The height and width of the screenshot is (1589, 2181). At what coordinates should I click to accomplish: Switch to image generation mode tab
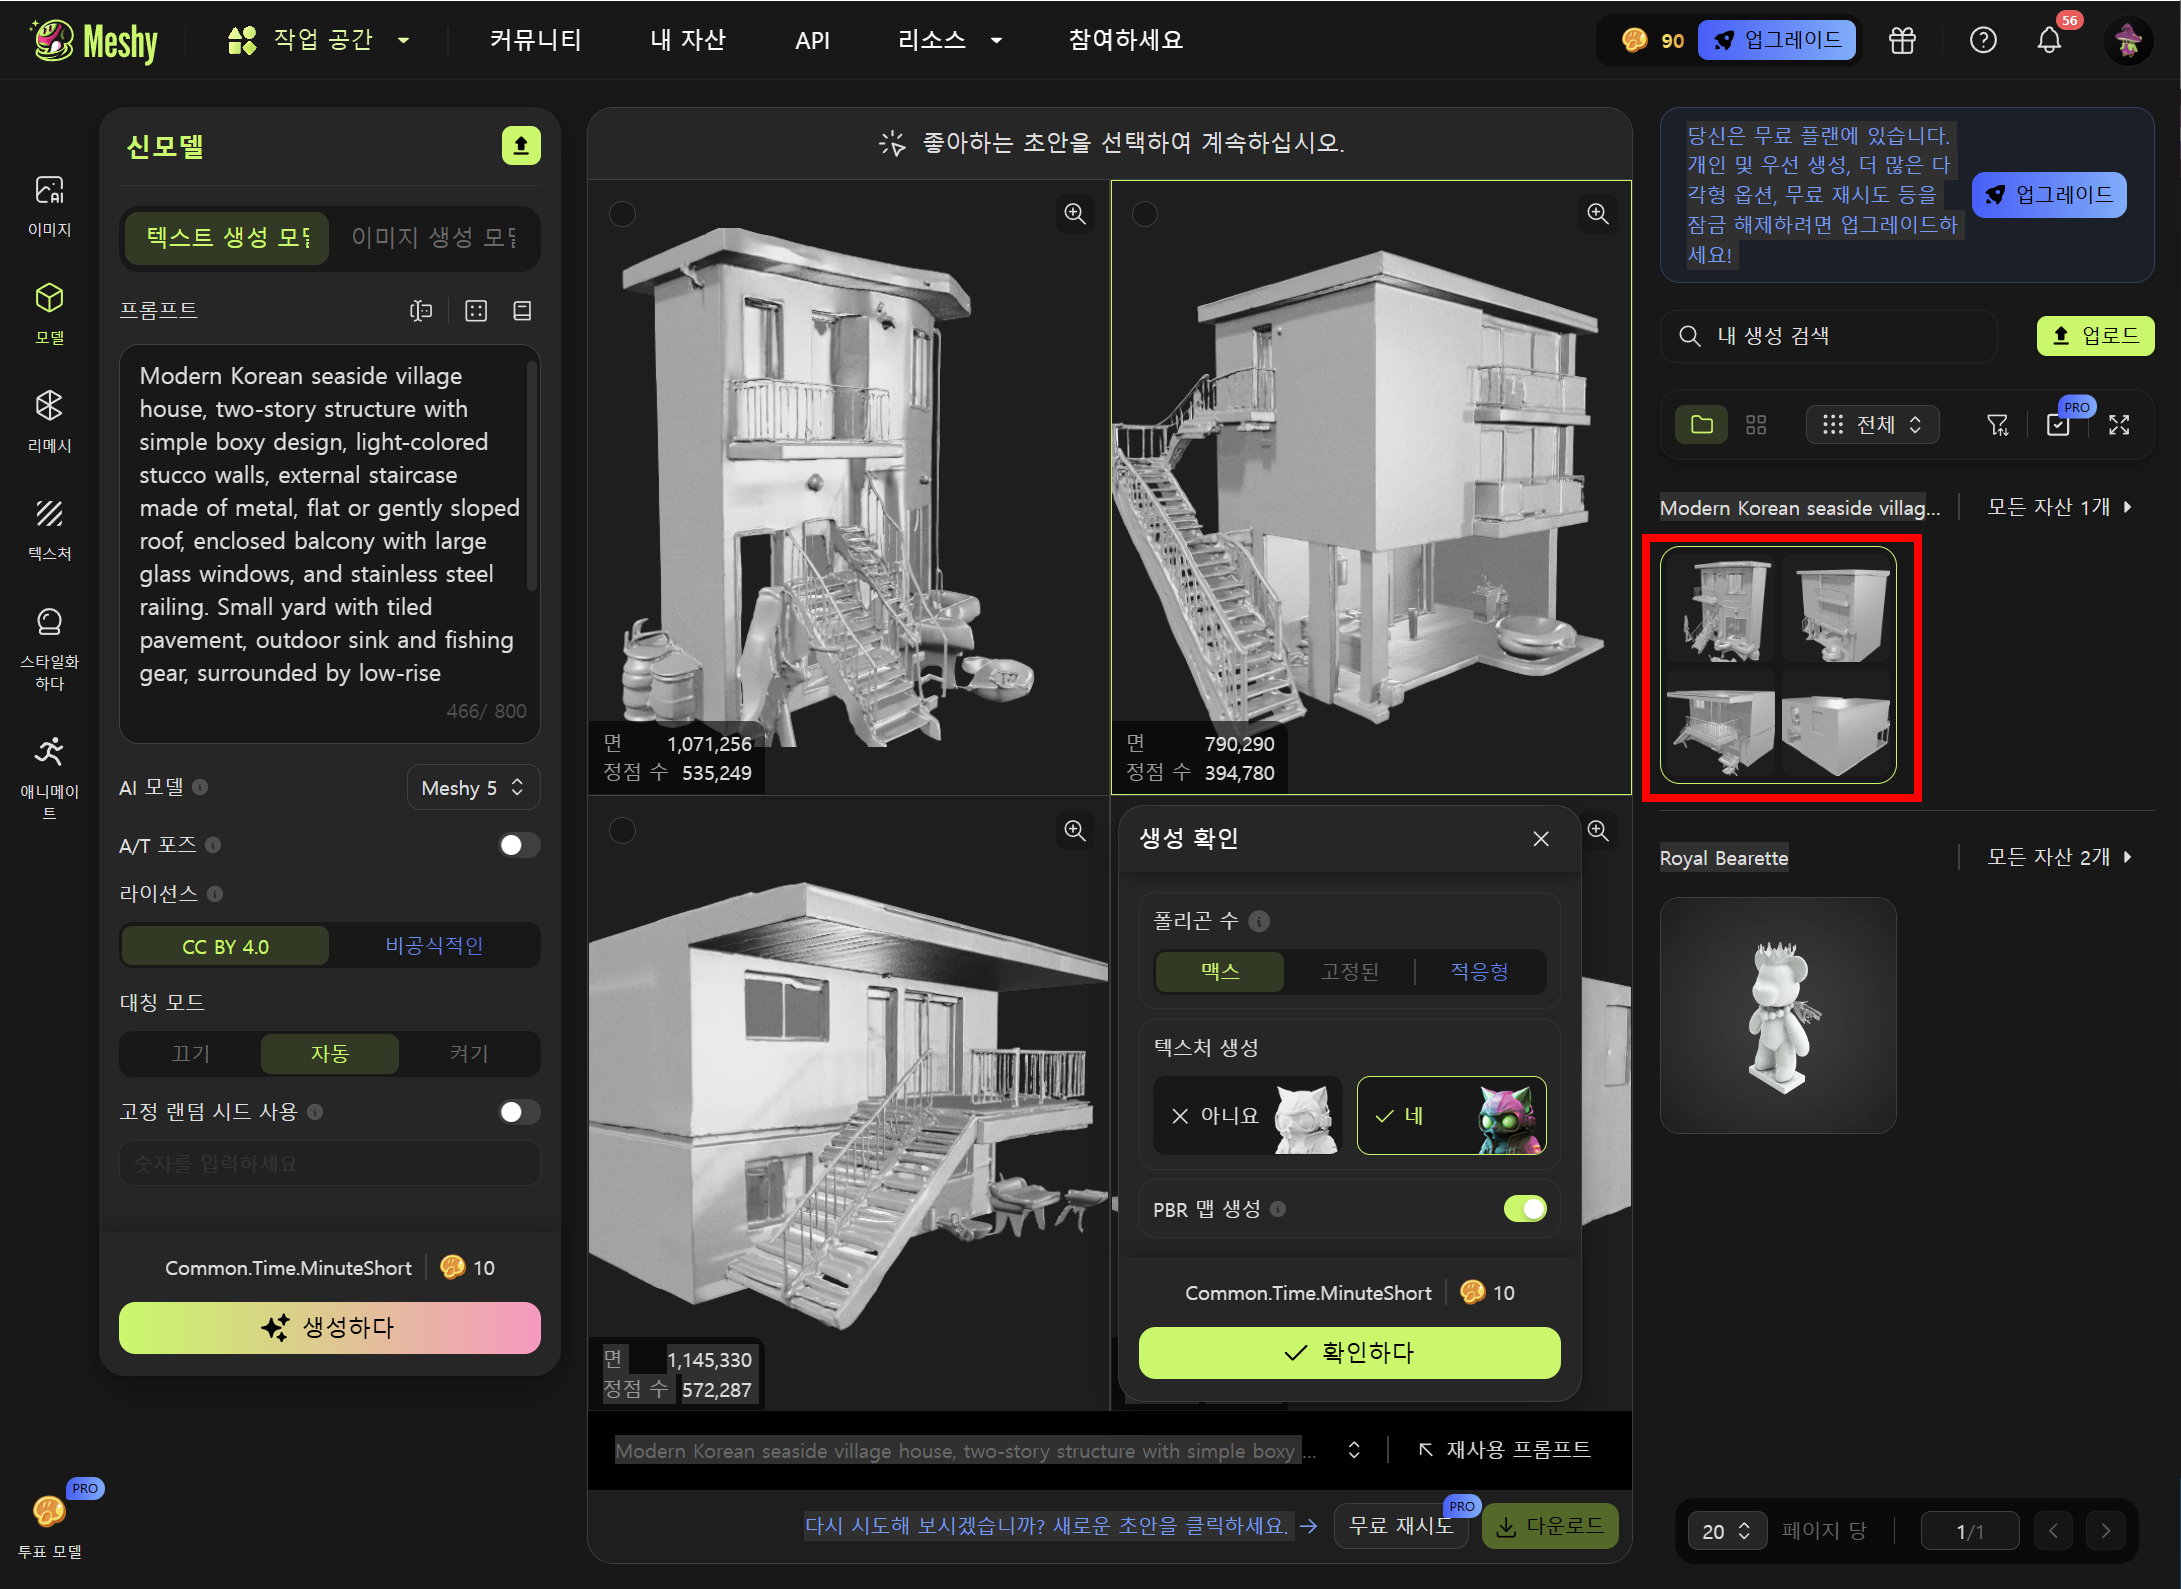tap(434, 238)
